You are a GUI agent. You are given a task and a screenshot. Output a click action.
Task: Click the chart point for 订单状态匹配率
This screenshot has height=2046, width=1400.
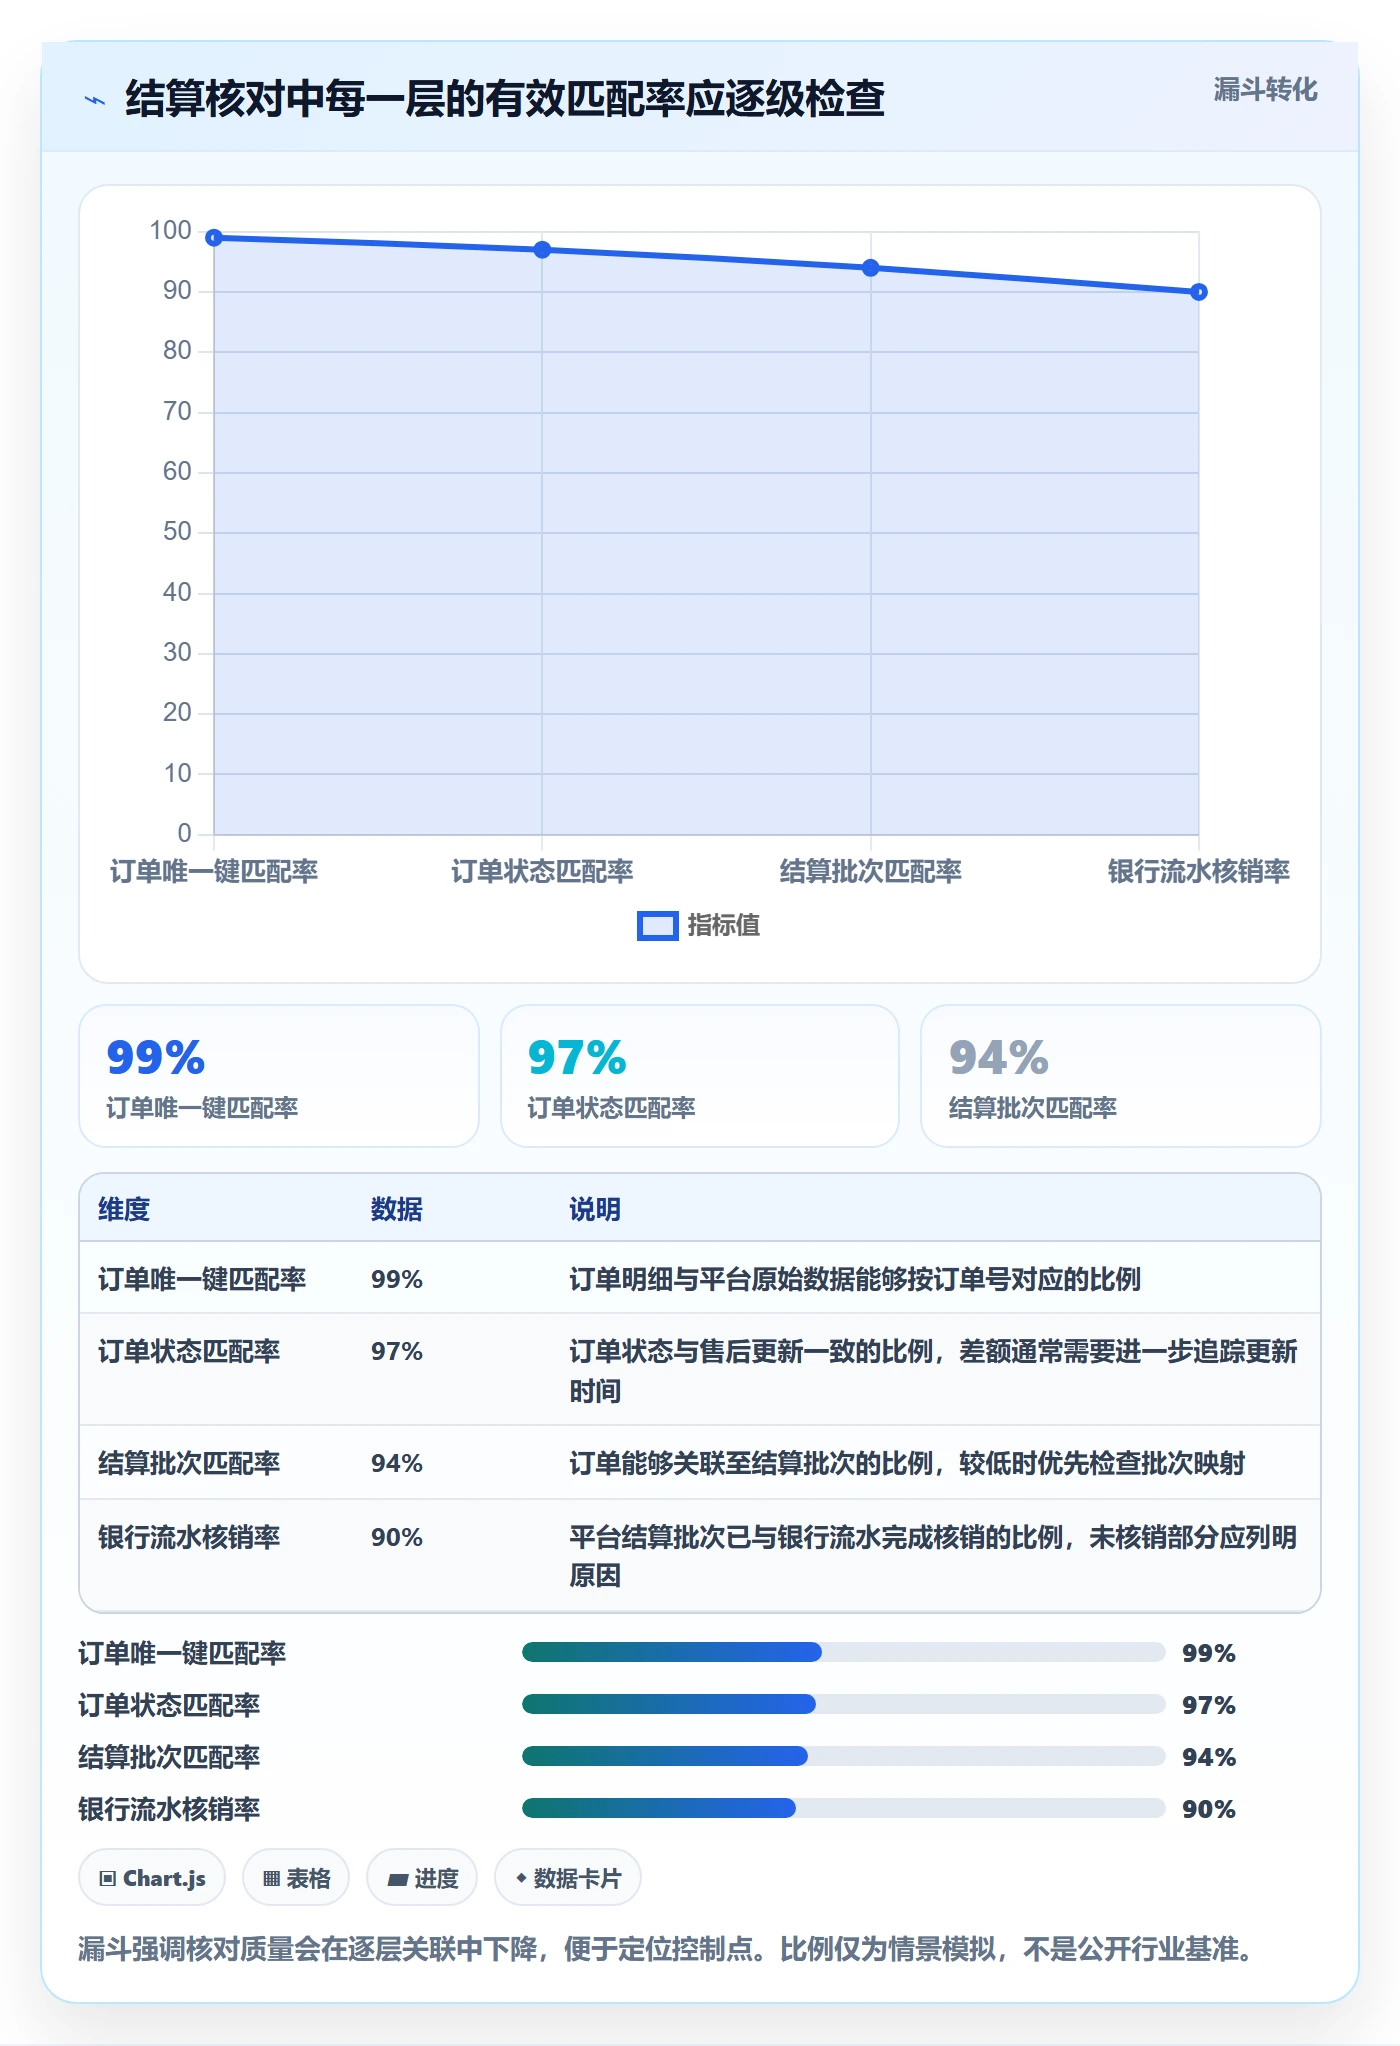click(x=542, y=250)
